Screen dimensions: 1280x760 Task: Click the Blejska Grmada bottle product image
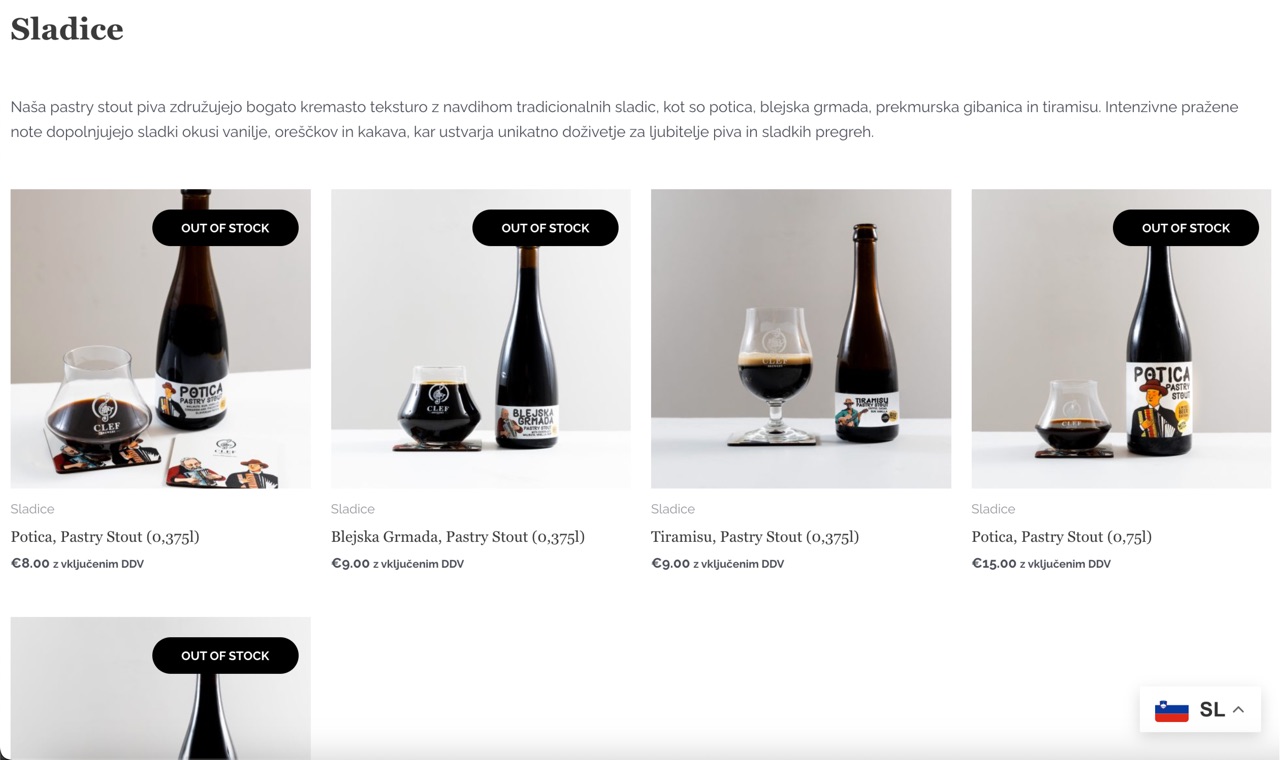481,339
